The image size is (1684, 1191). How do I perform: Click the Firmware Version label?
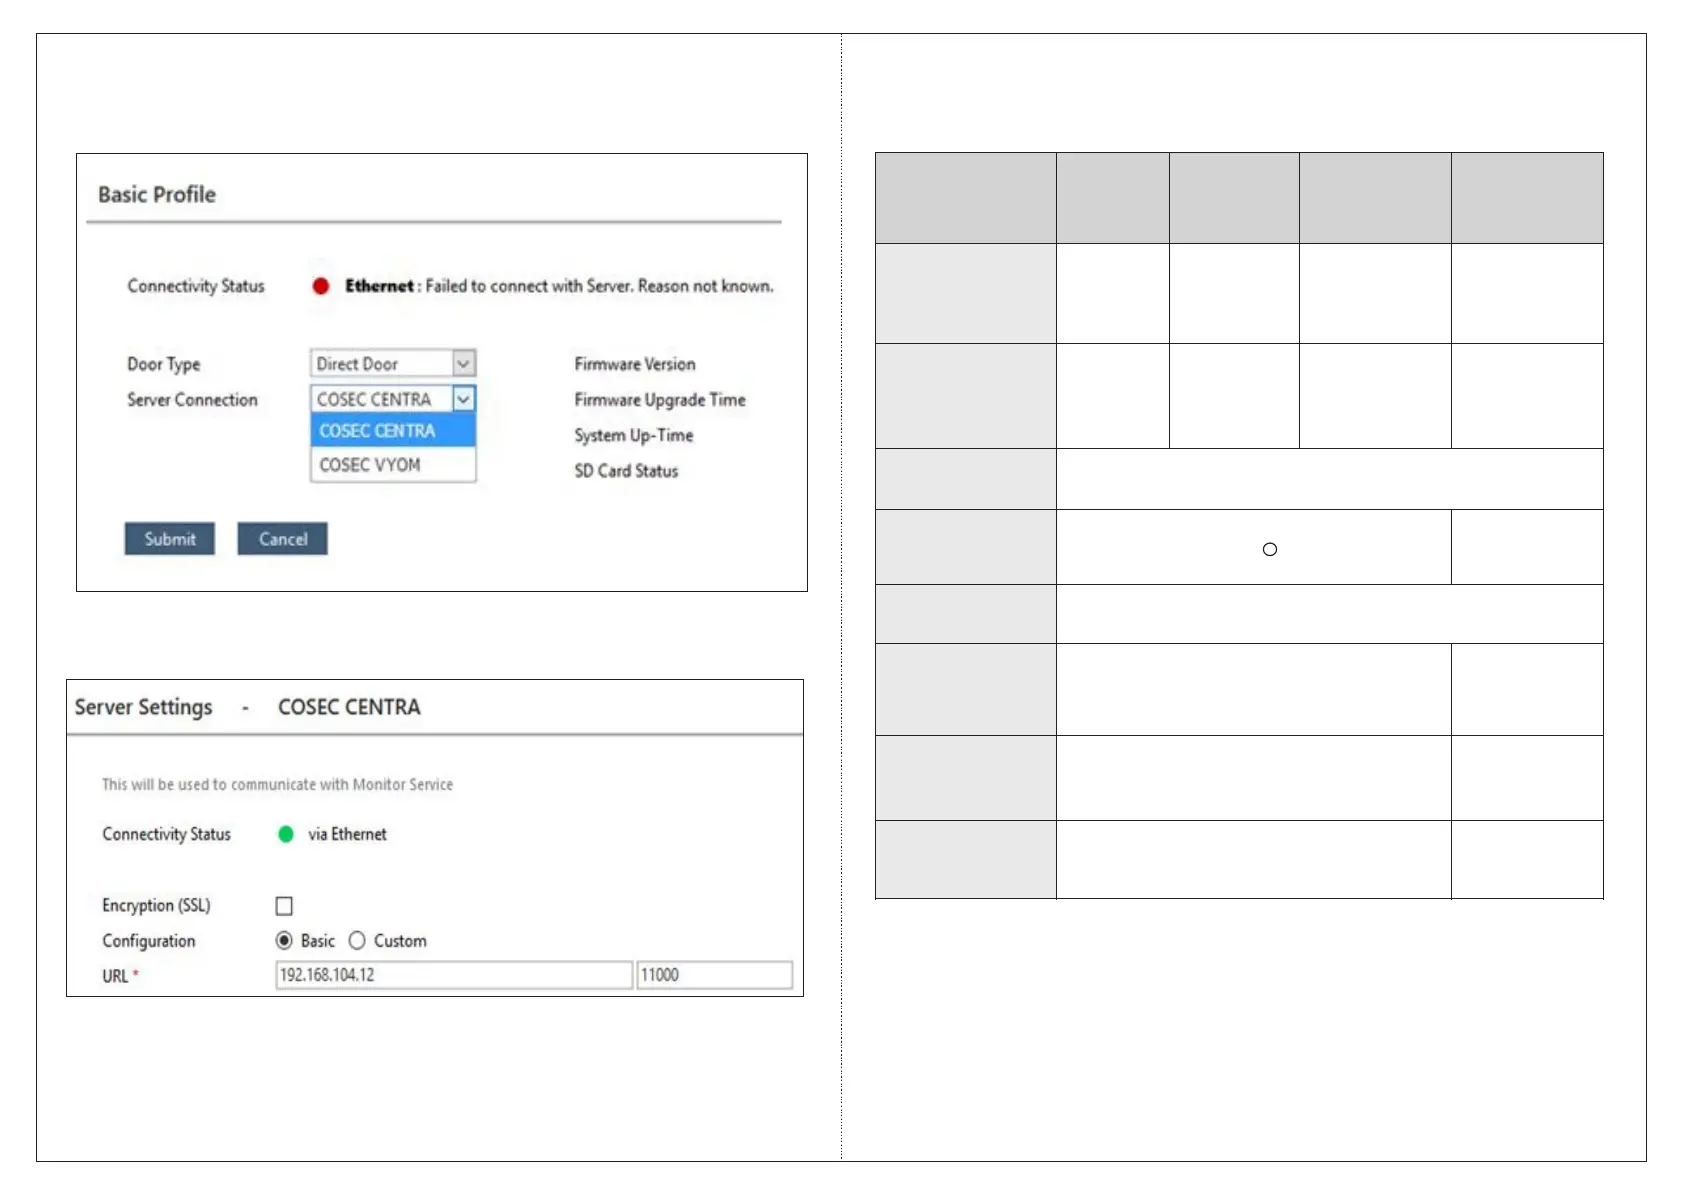(x=635, y=364)
